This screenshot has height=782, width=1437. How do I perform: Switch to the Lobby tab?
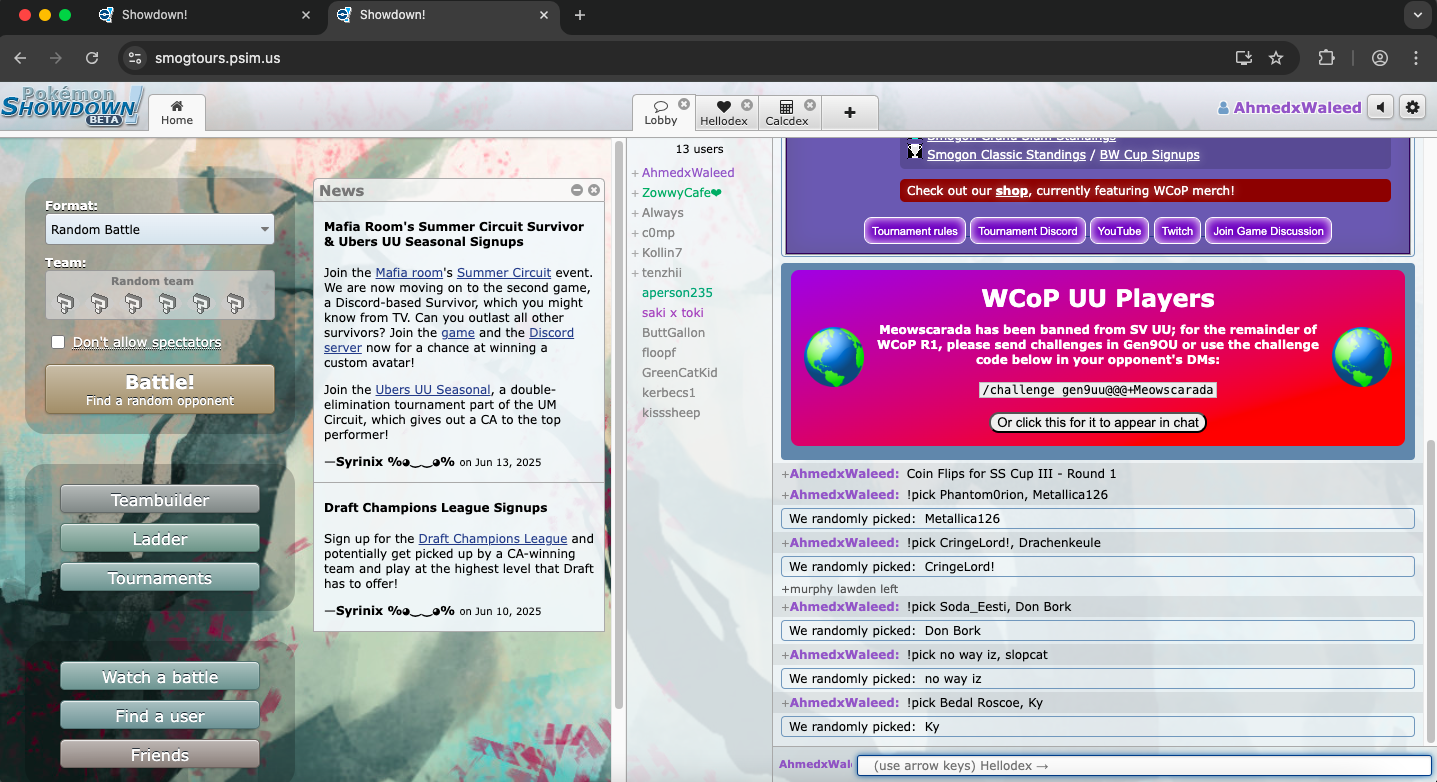660,112
